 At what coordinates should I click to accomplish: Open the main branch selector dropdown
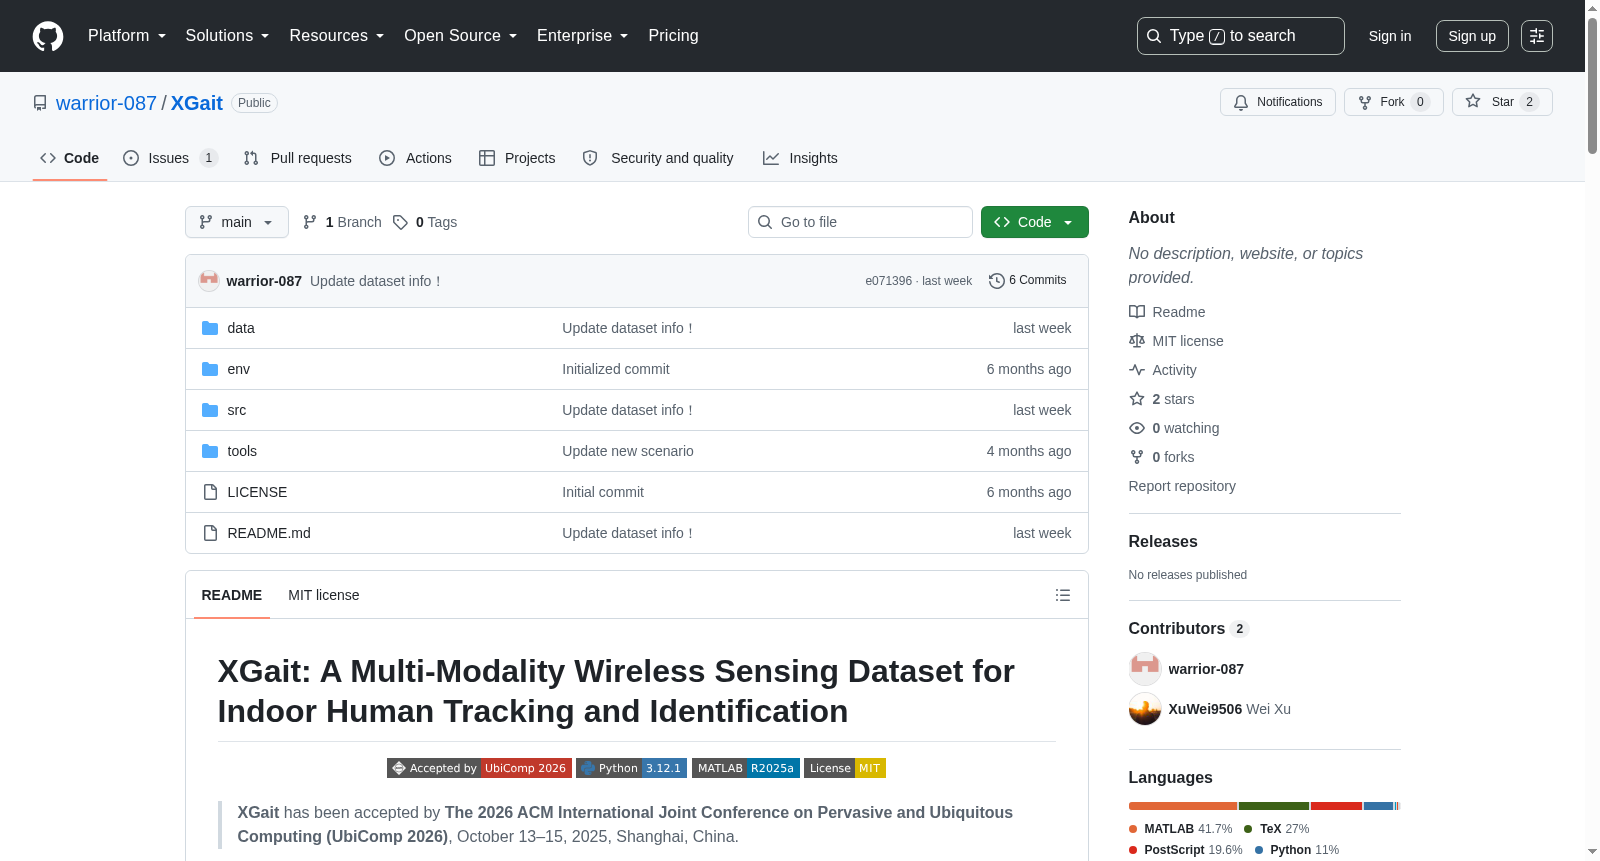click(x=237, y=222)
